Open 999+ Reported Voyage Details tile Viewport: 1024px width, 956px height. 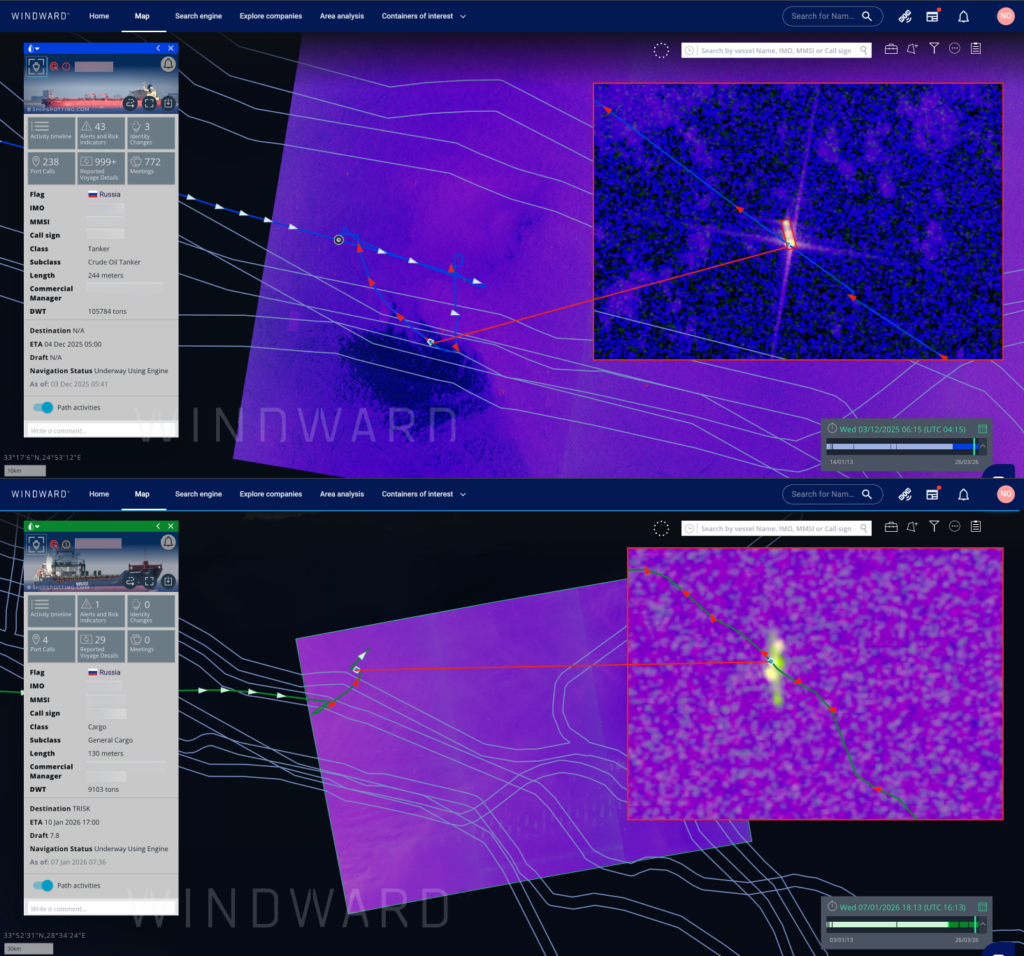pos(101,168)
